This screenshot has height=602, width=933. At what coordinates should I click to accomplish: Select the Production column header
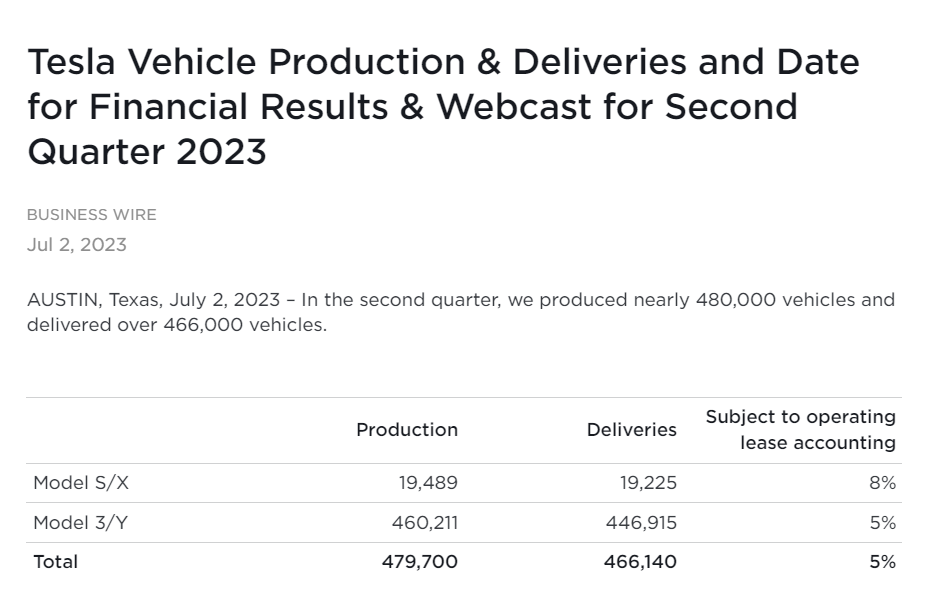click(x=406, y=430)
